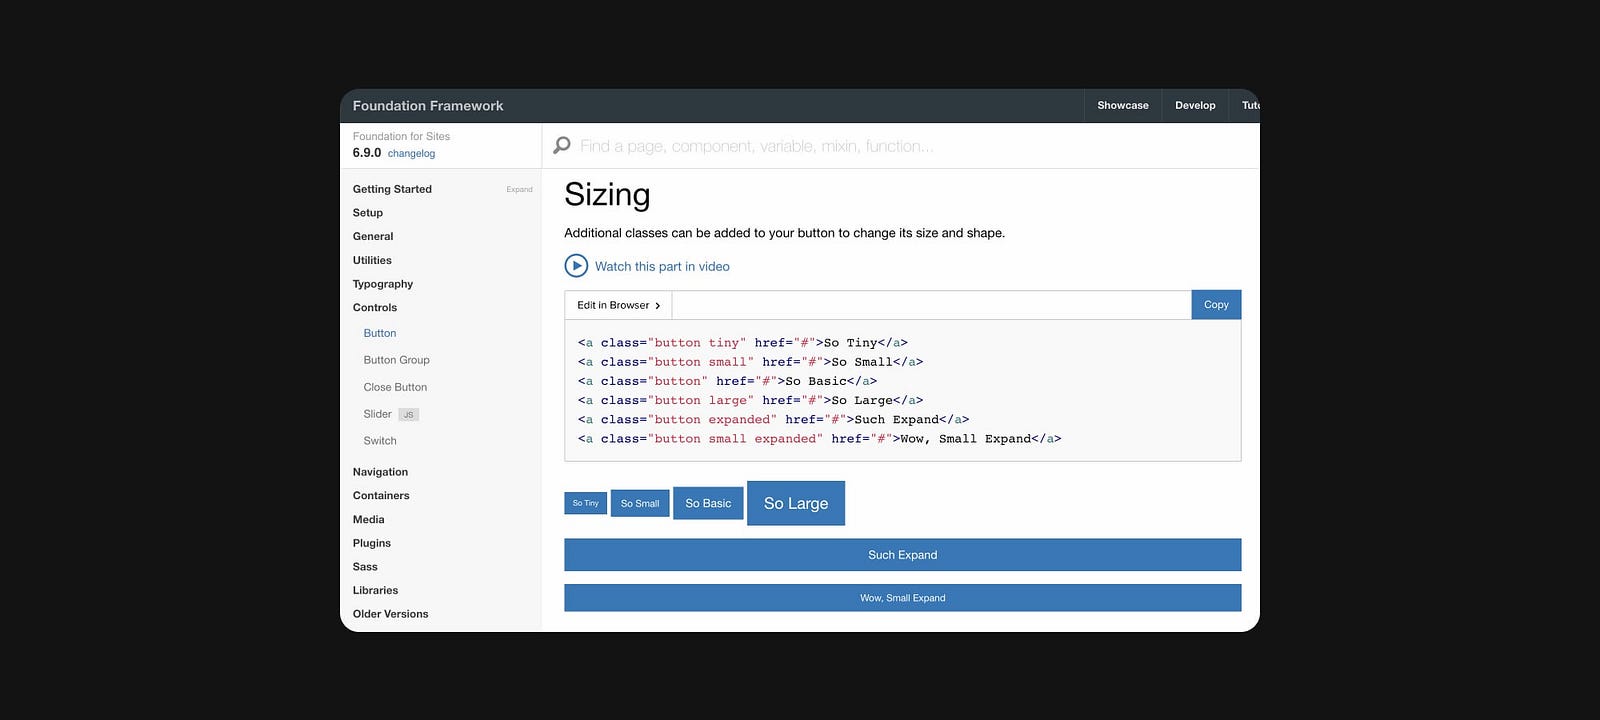Open the General sidebar section
1600x720 pixels.
pos(373,237)
